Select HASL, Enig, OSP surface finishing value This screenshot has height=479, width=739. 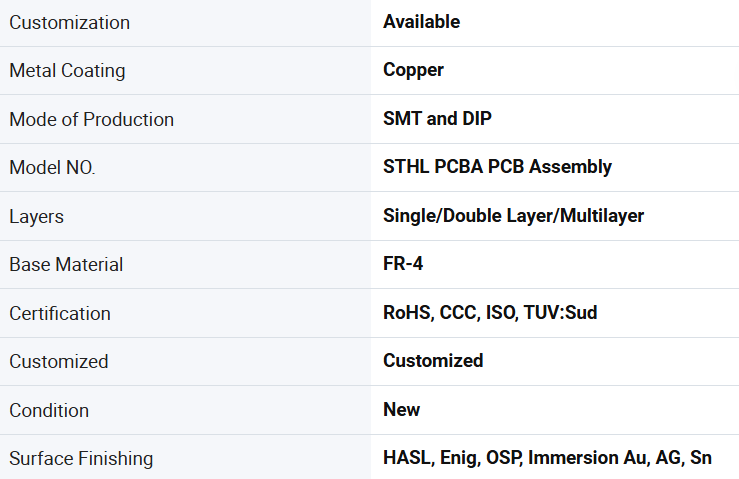(x=547, y=458)
